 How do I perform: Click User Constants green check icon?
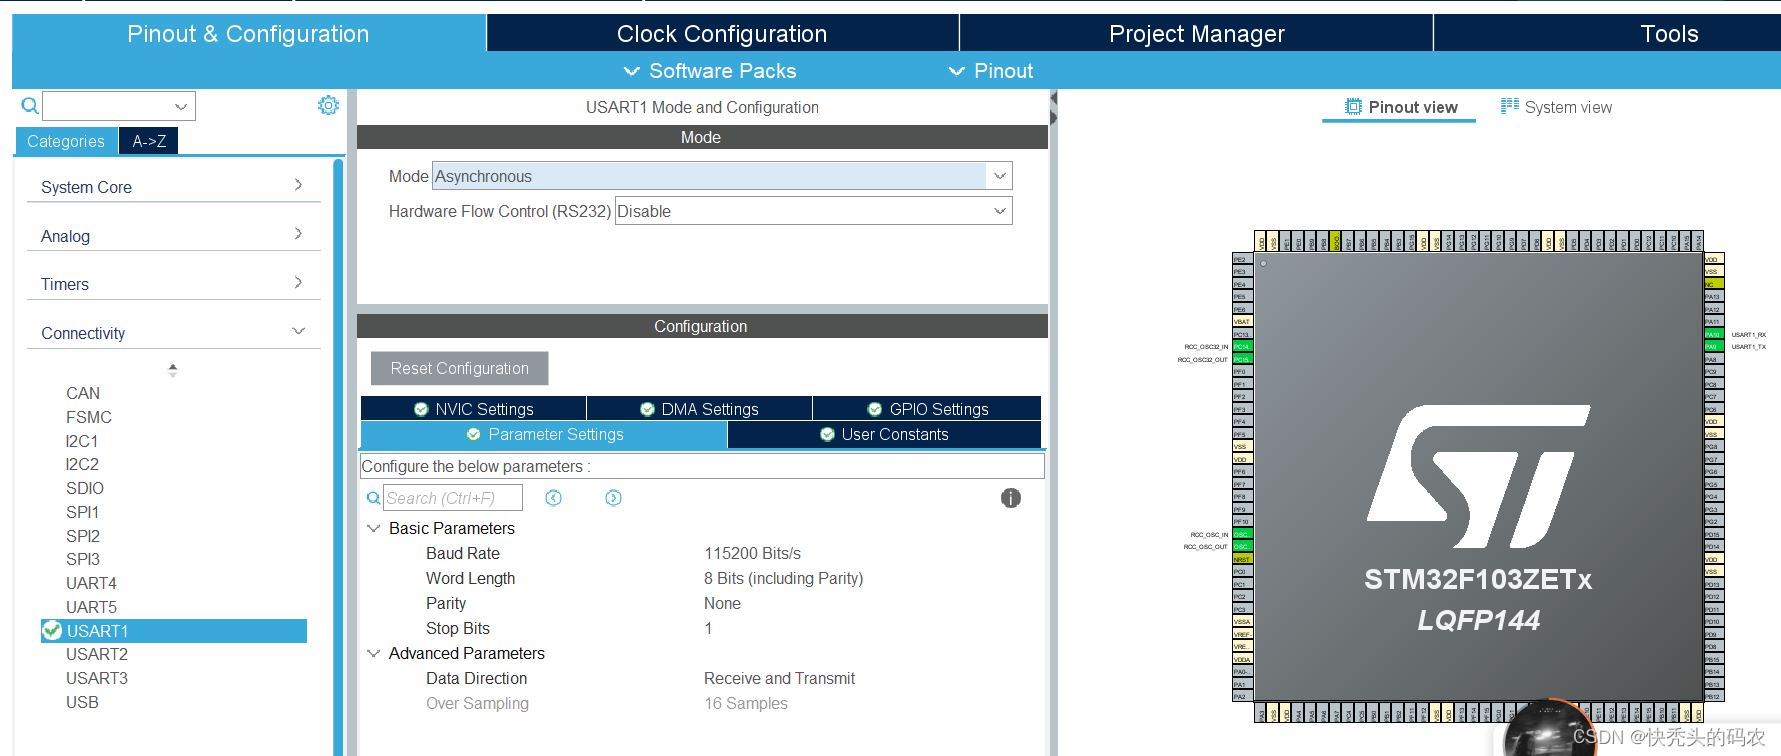click(827, 434)
